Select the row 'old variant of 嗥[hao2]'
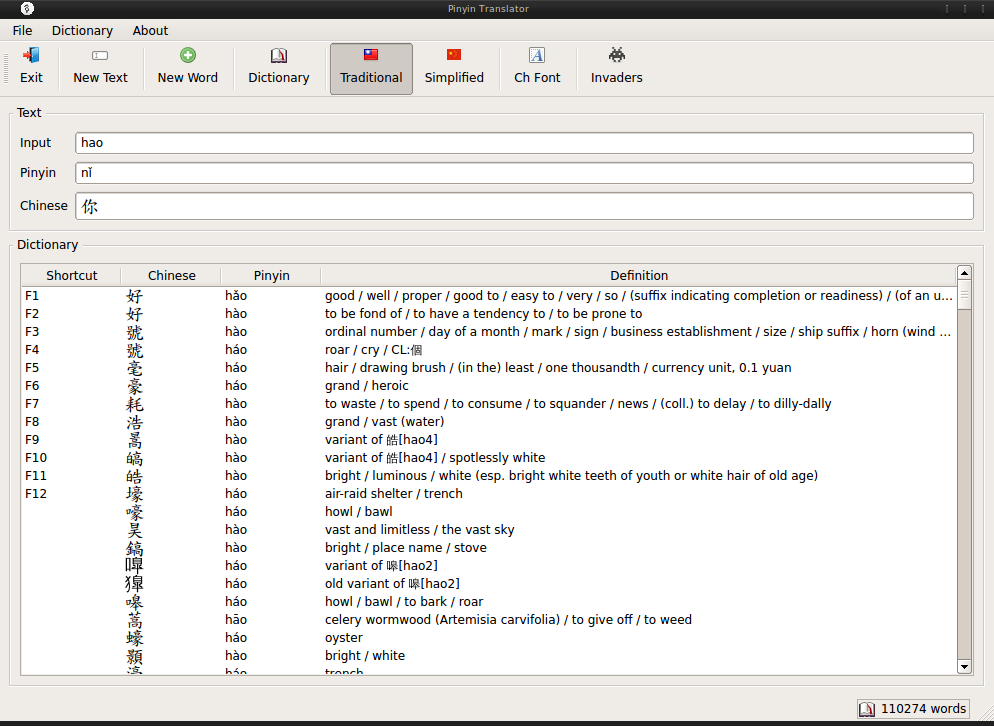This screenshot has width=994, height=726. point(489,583)
